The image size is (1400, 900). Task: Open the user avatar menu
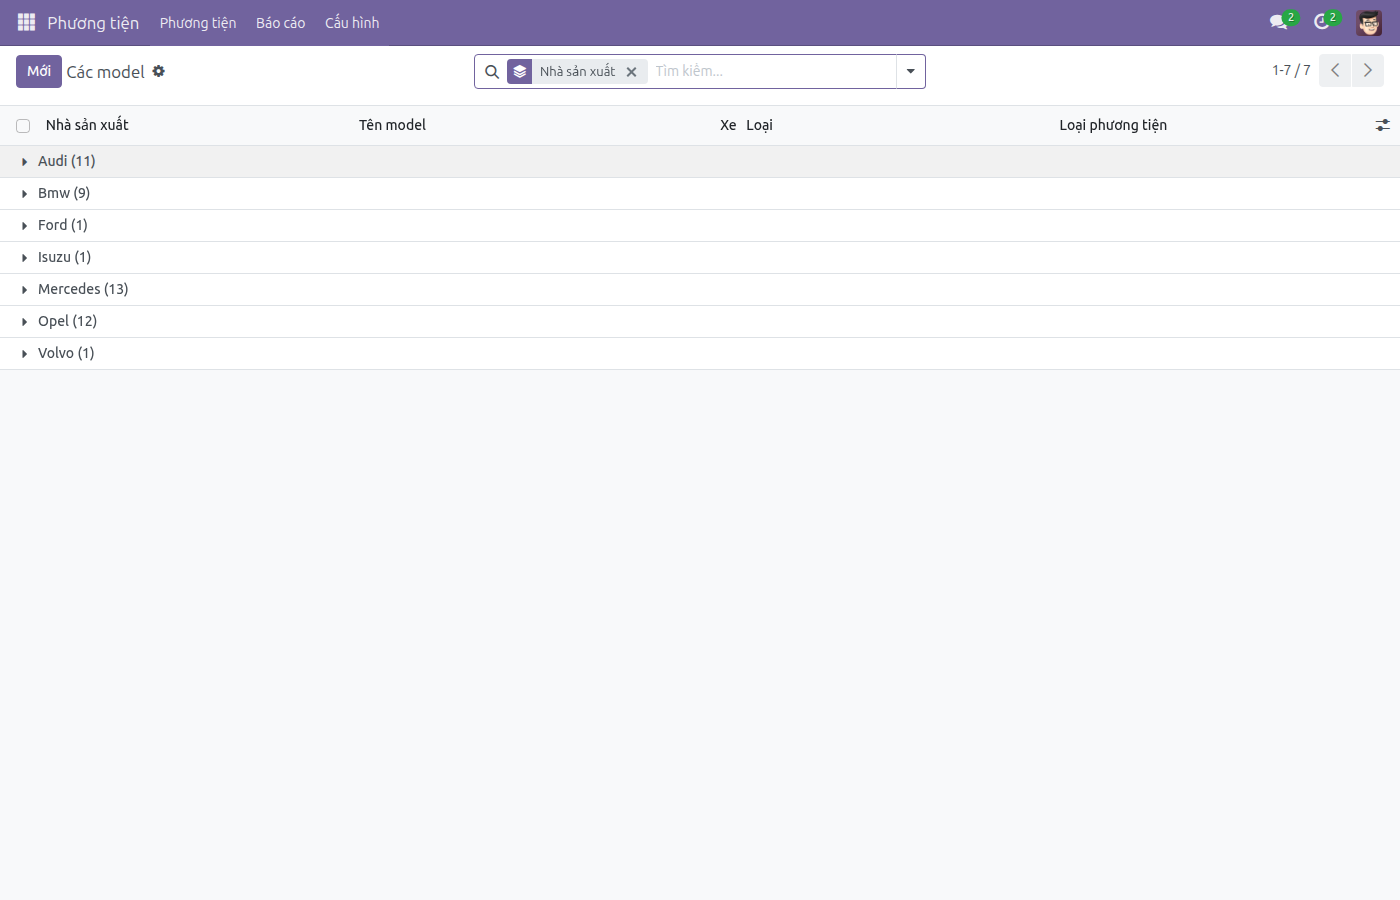click(x=1369, y=22)
